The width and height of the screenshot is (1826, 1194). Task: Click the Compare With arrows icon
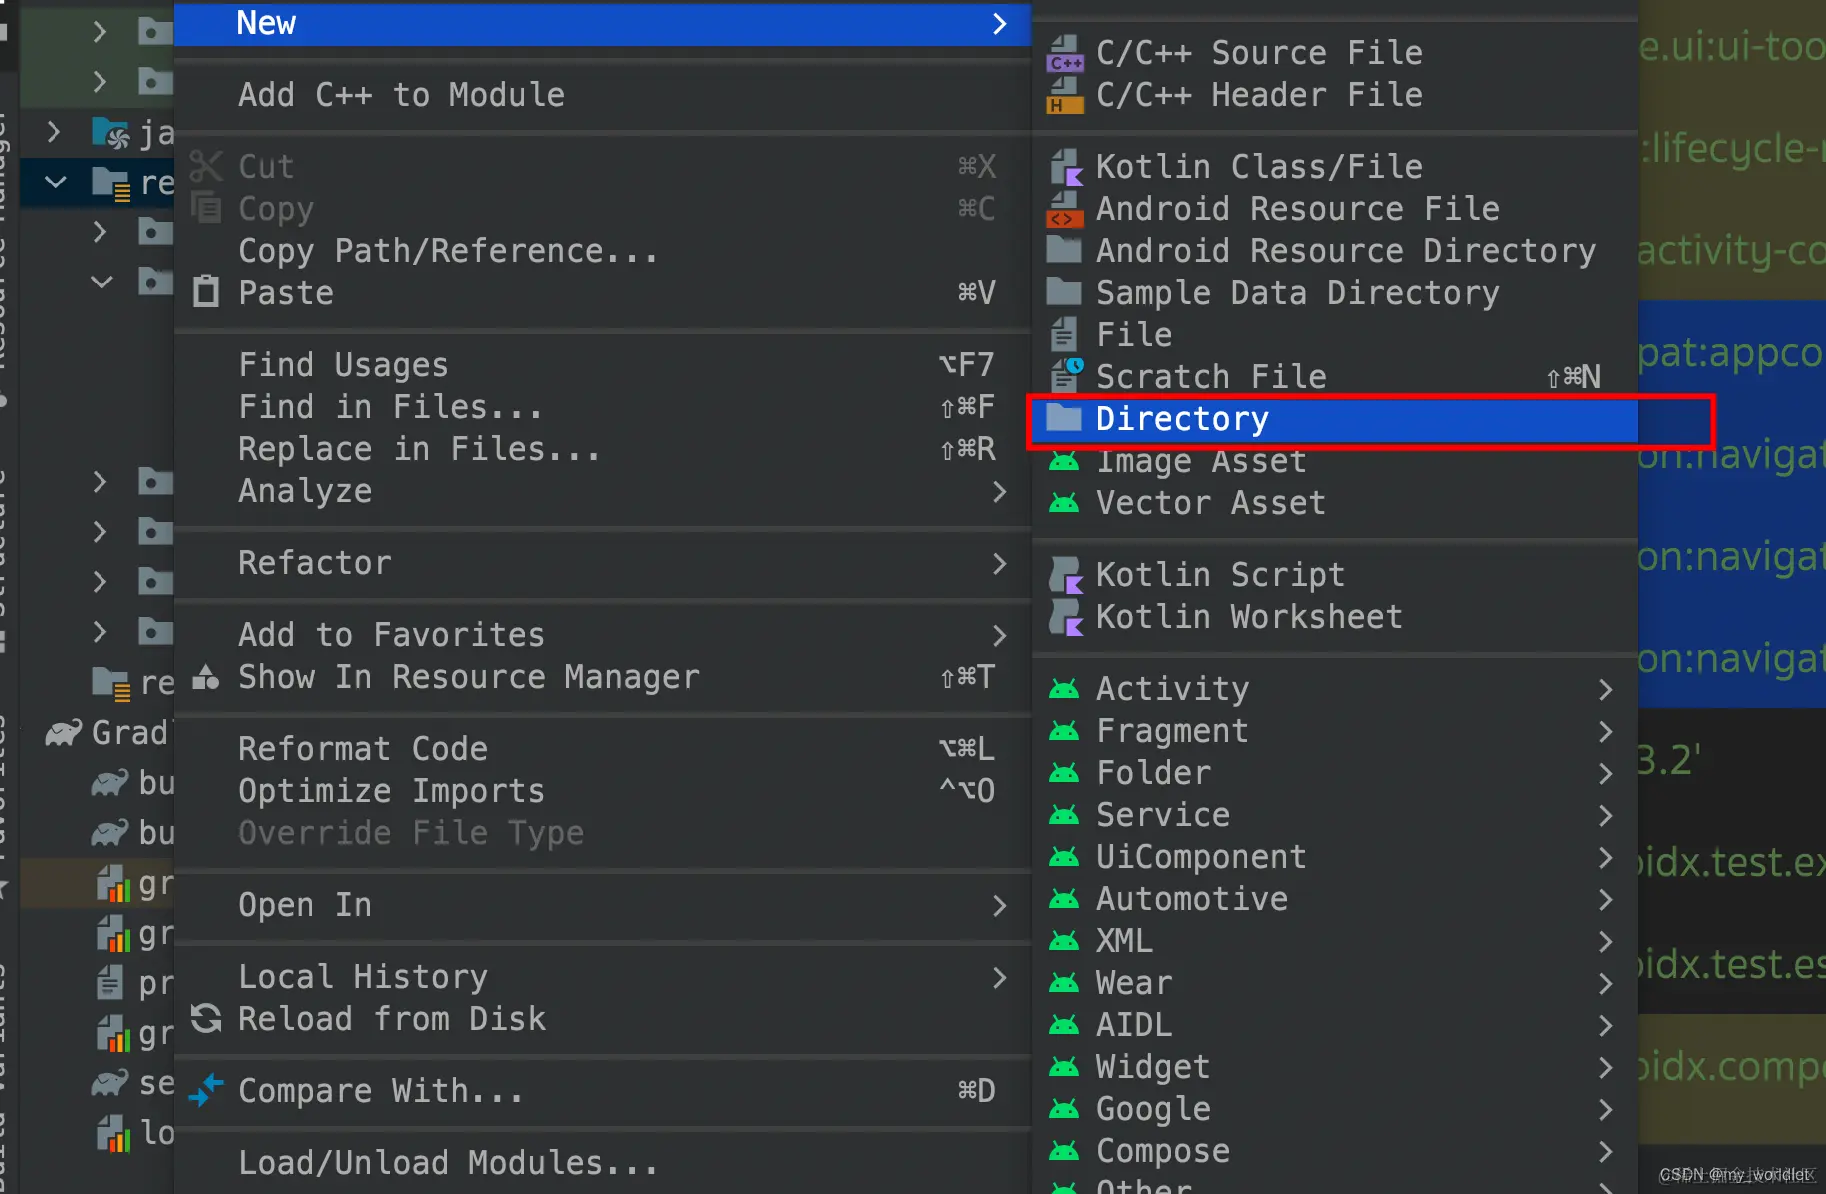(x=206, y=1090)
